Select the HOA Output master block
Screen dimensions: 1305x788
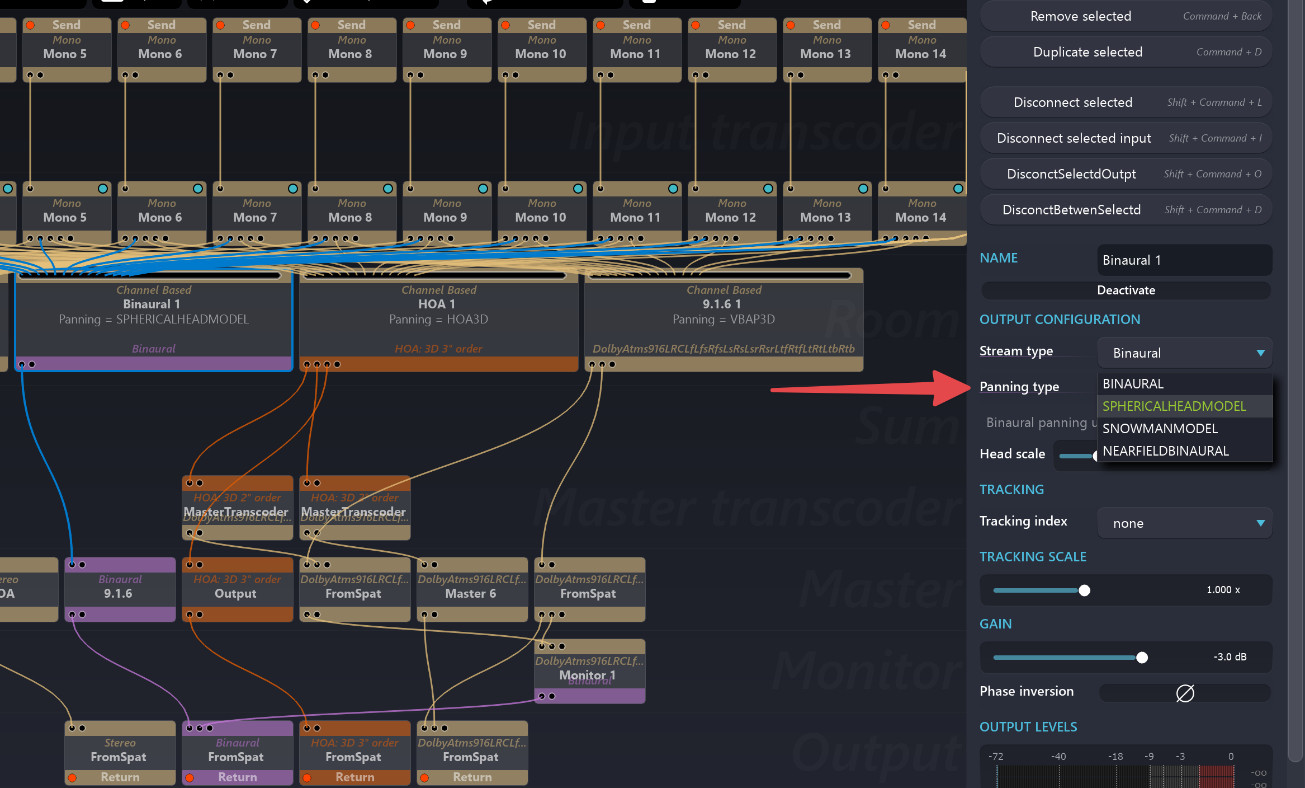[x=237, y=590]
